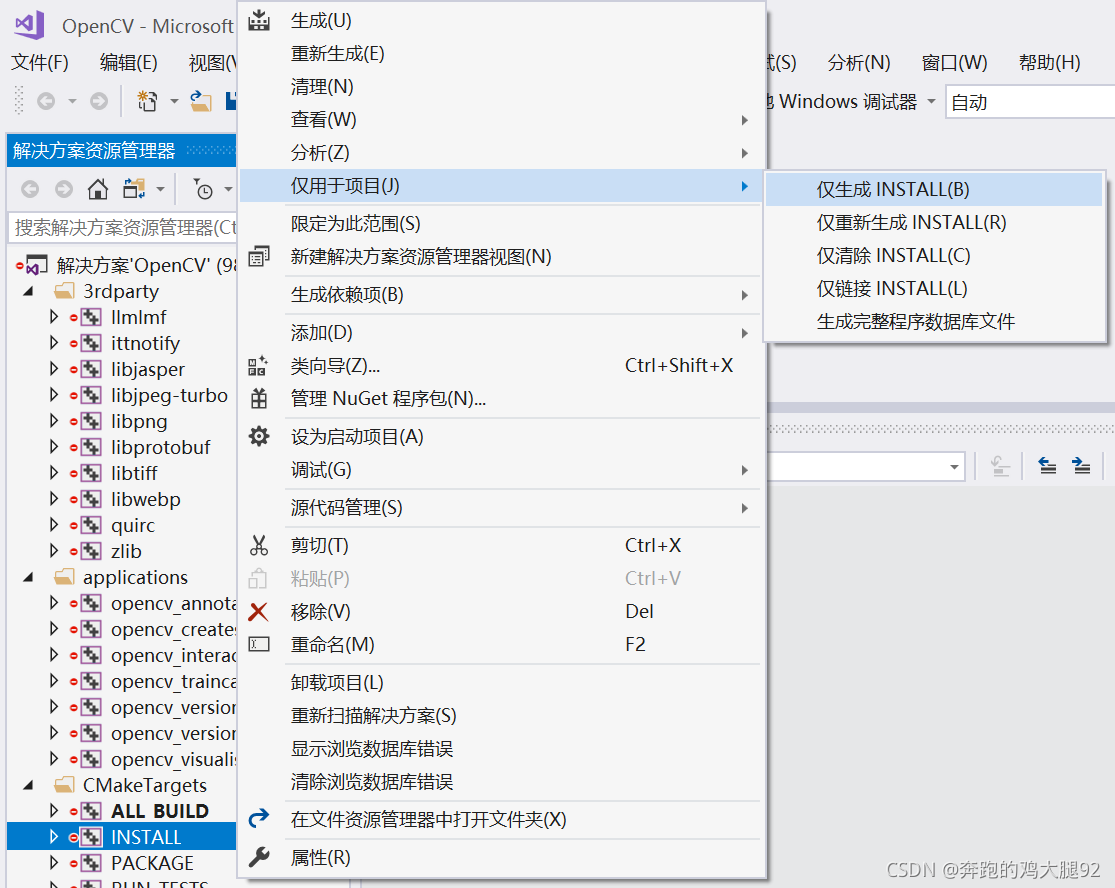Click the Visual Studio logo icon
Viewport: 1115px width, 888px height.
pyautogui.click(x=29, y=26)
